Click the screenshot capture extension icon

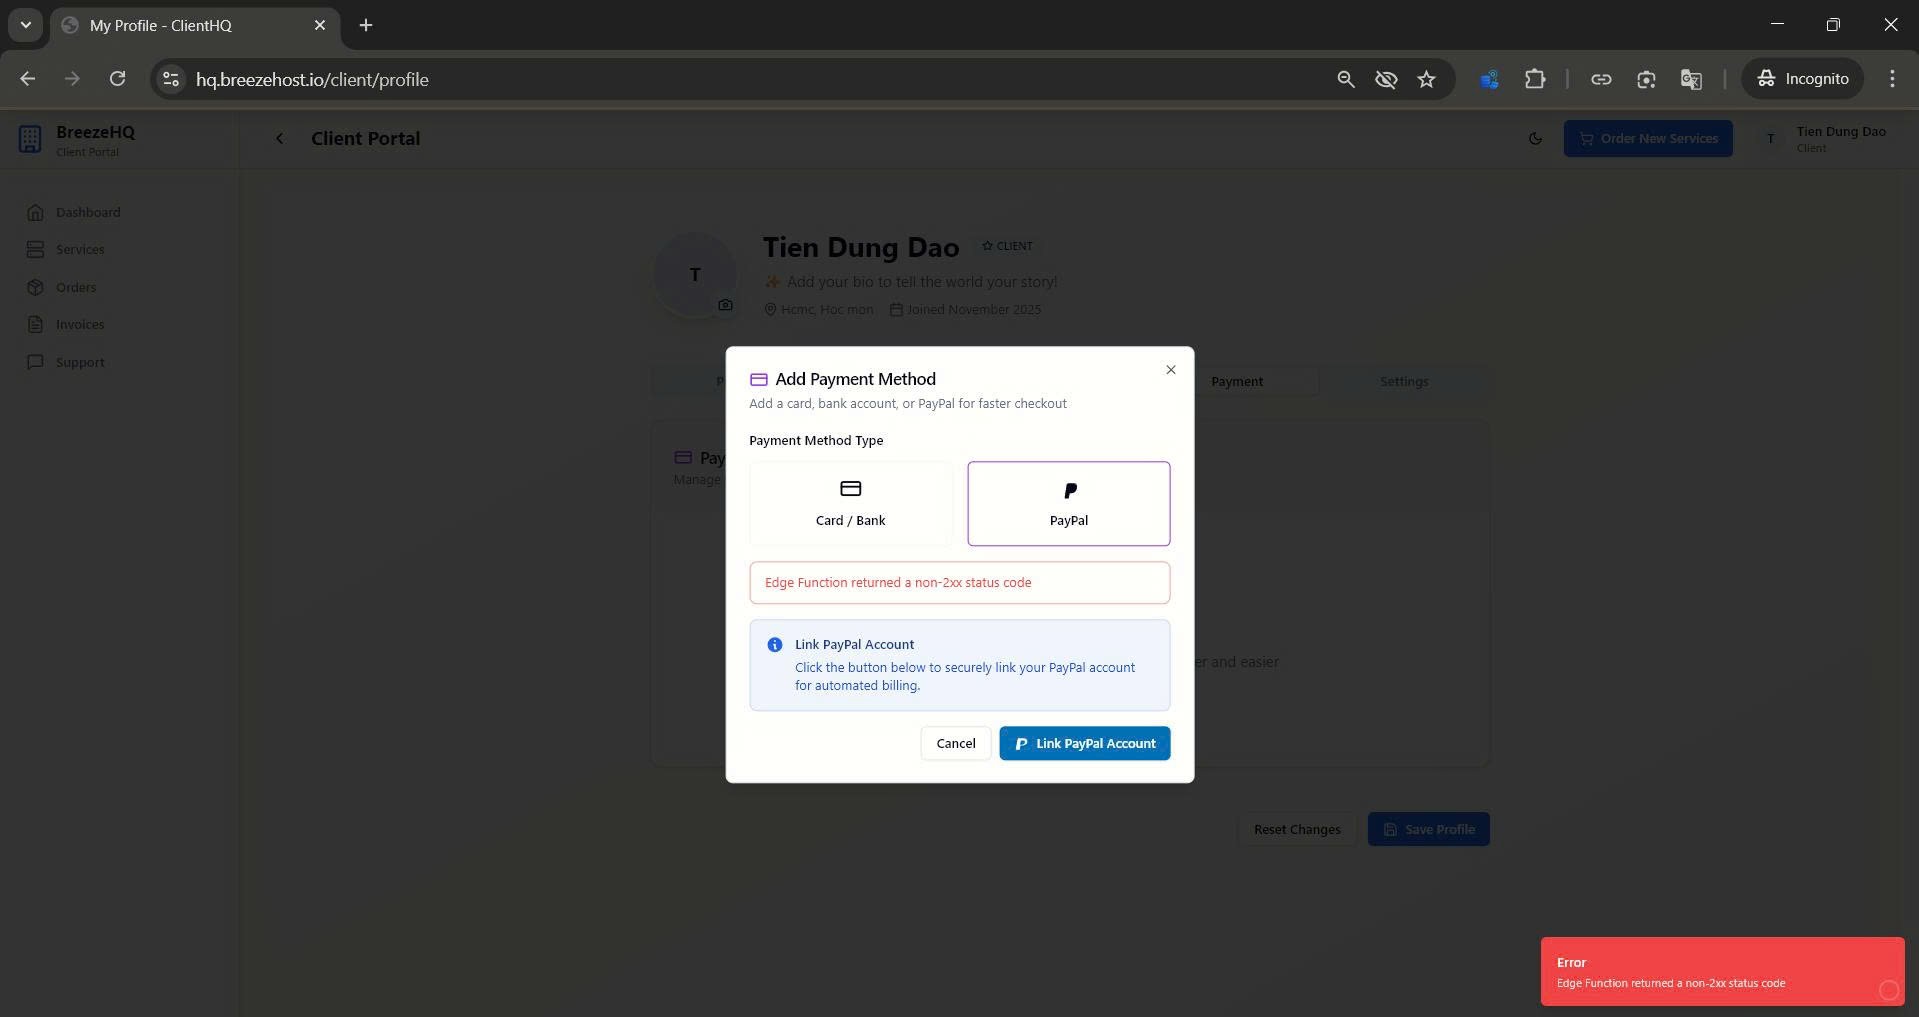(1645, 79)
